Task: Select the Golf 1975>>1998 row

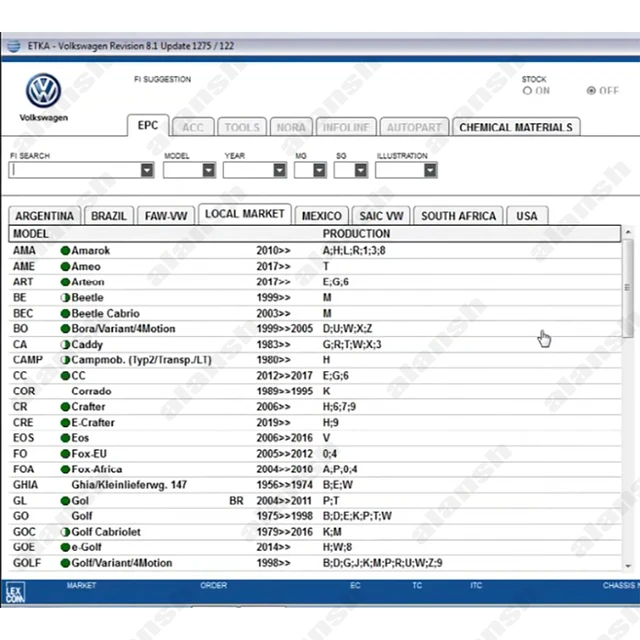Action: 315,516
